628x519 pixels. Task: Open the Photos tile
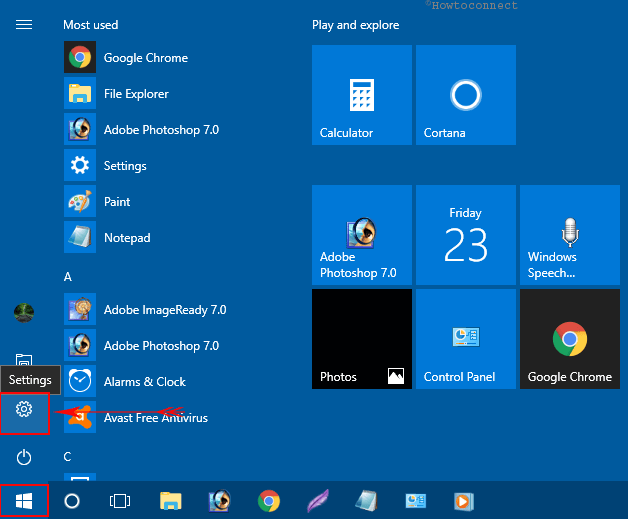362,339
